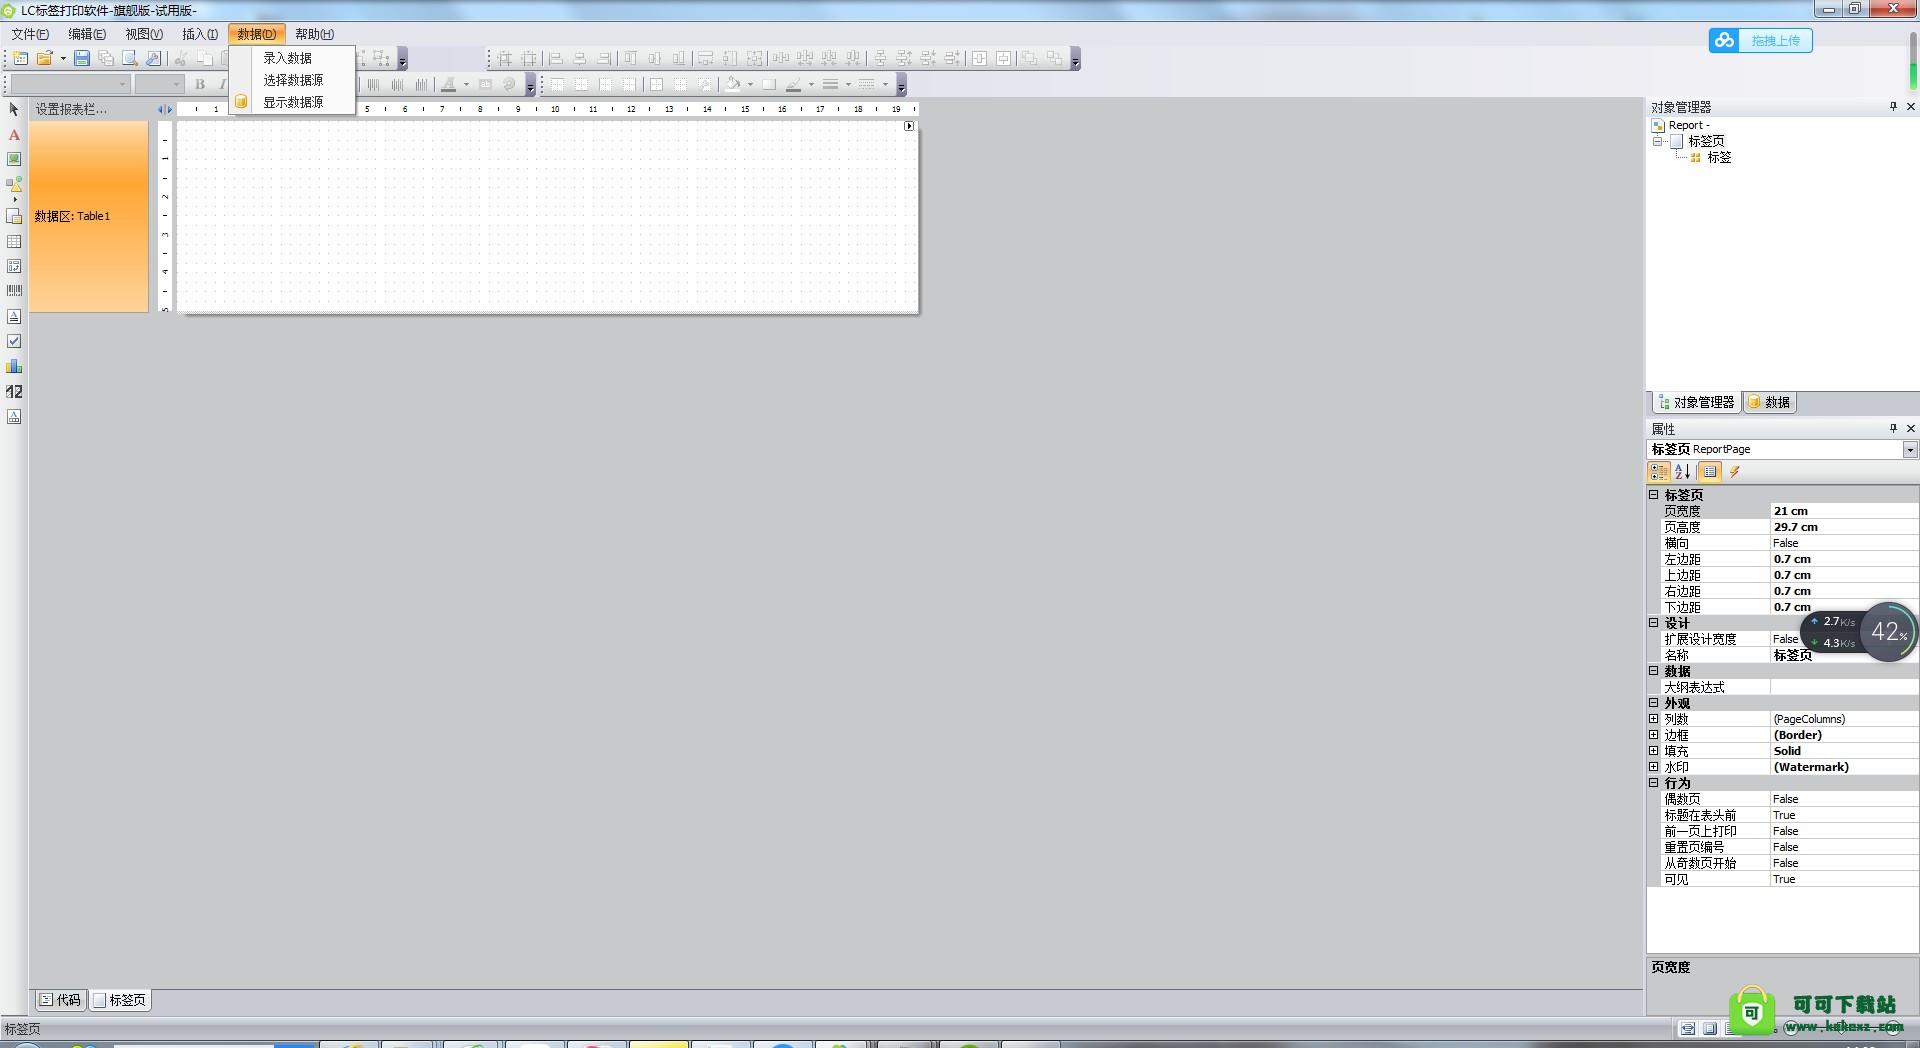The width and height of the screenshot is (1920, 1048).
Task: Toggle categorized view in properties panel
Action: [1658, 472]
